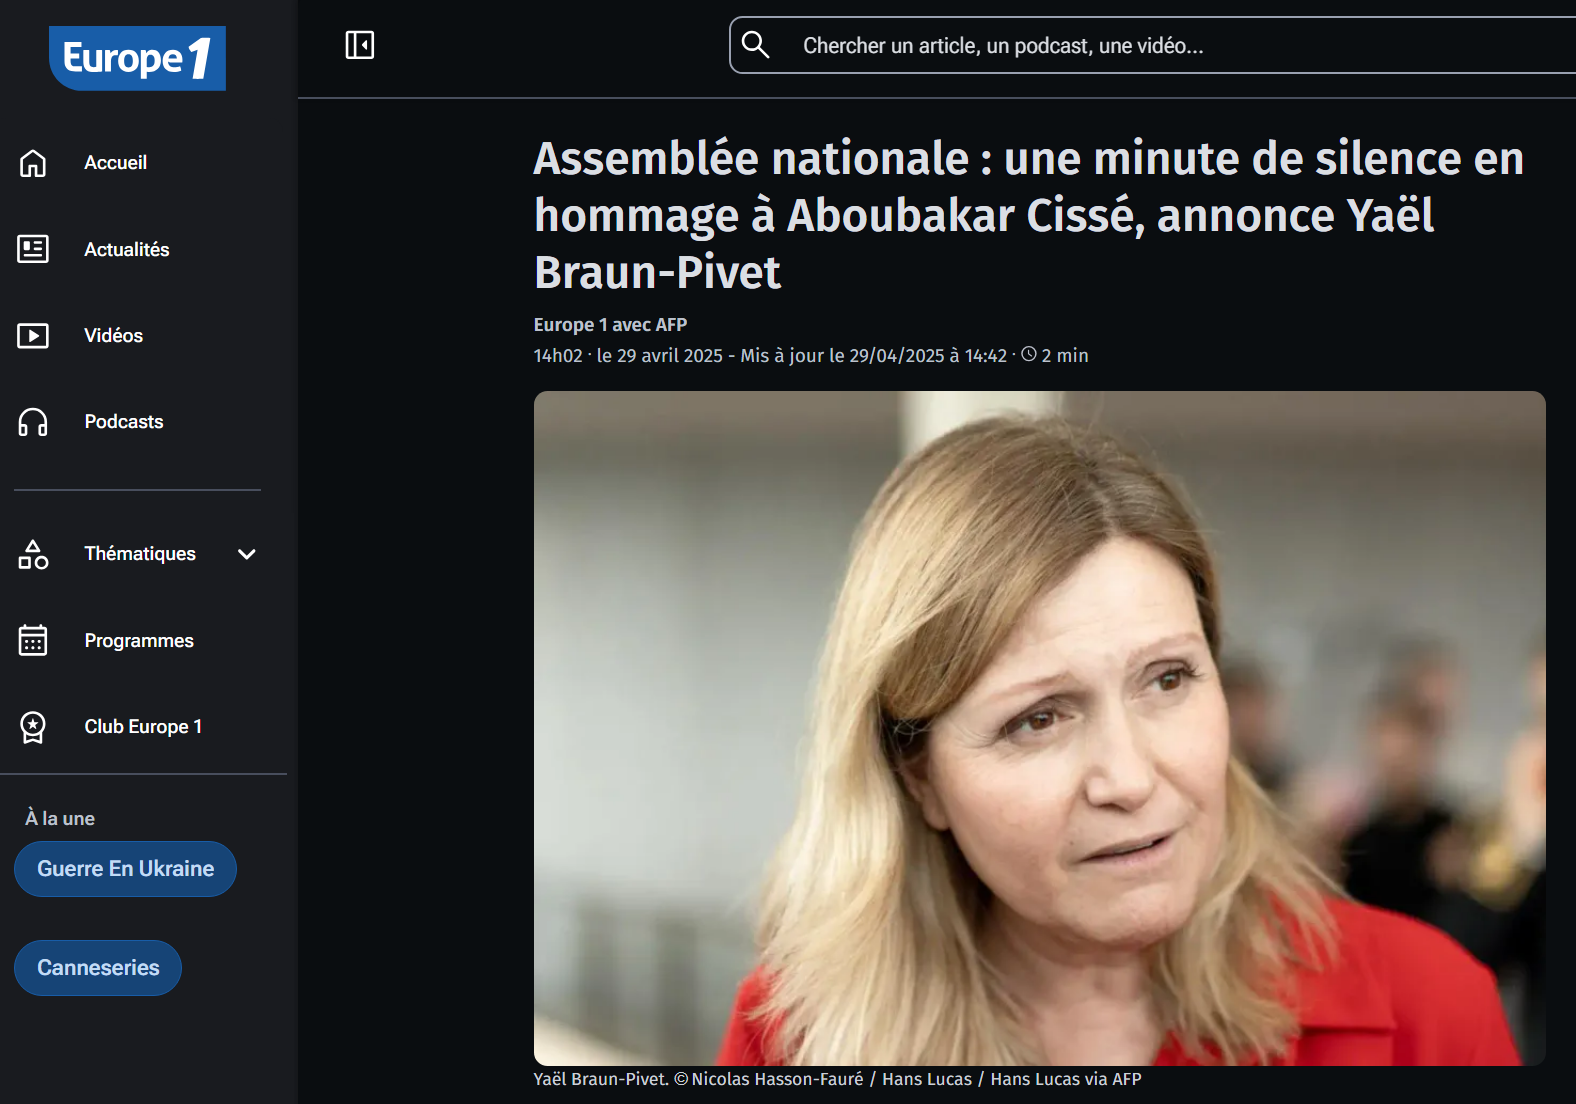Click the Accueil home icon
Image resolution: width=1576 pixels, height=1104 pixels.
click(x=33, y=163)
